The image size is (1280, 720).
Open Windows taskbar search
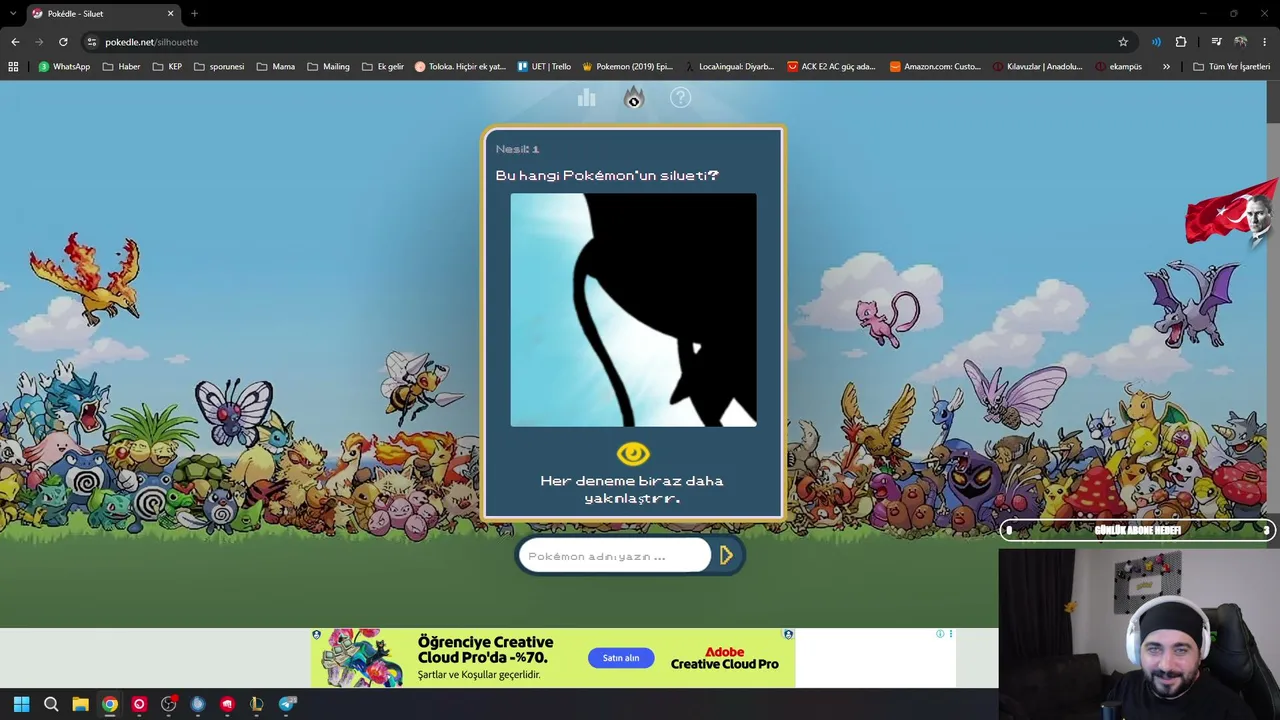point(51,704)
